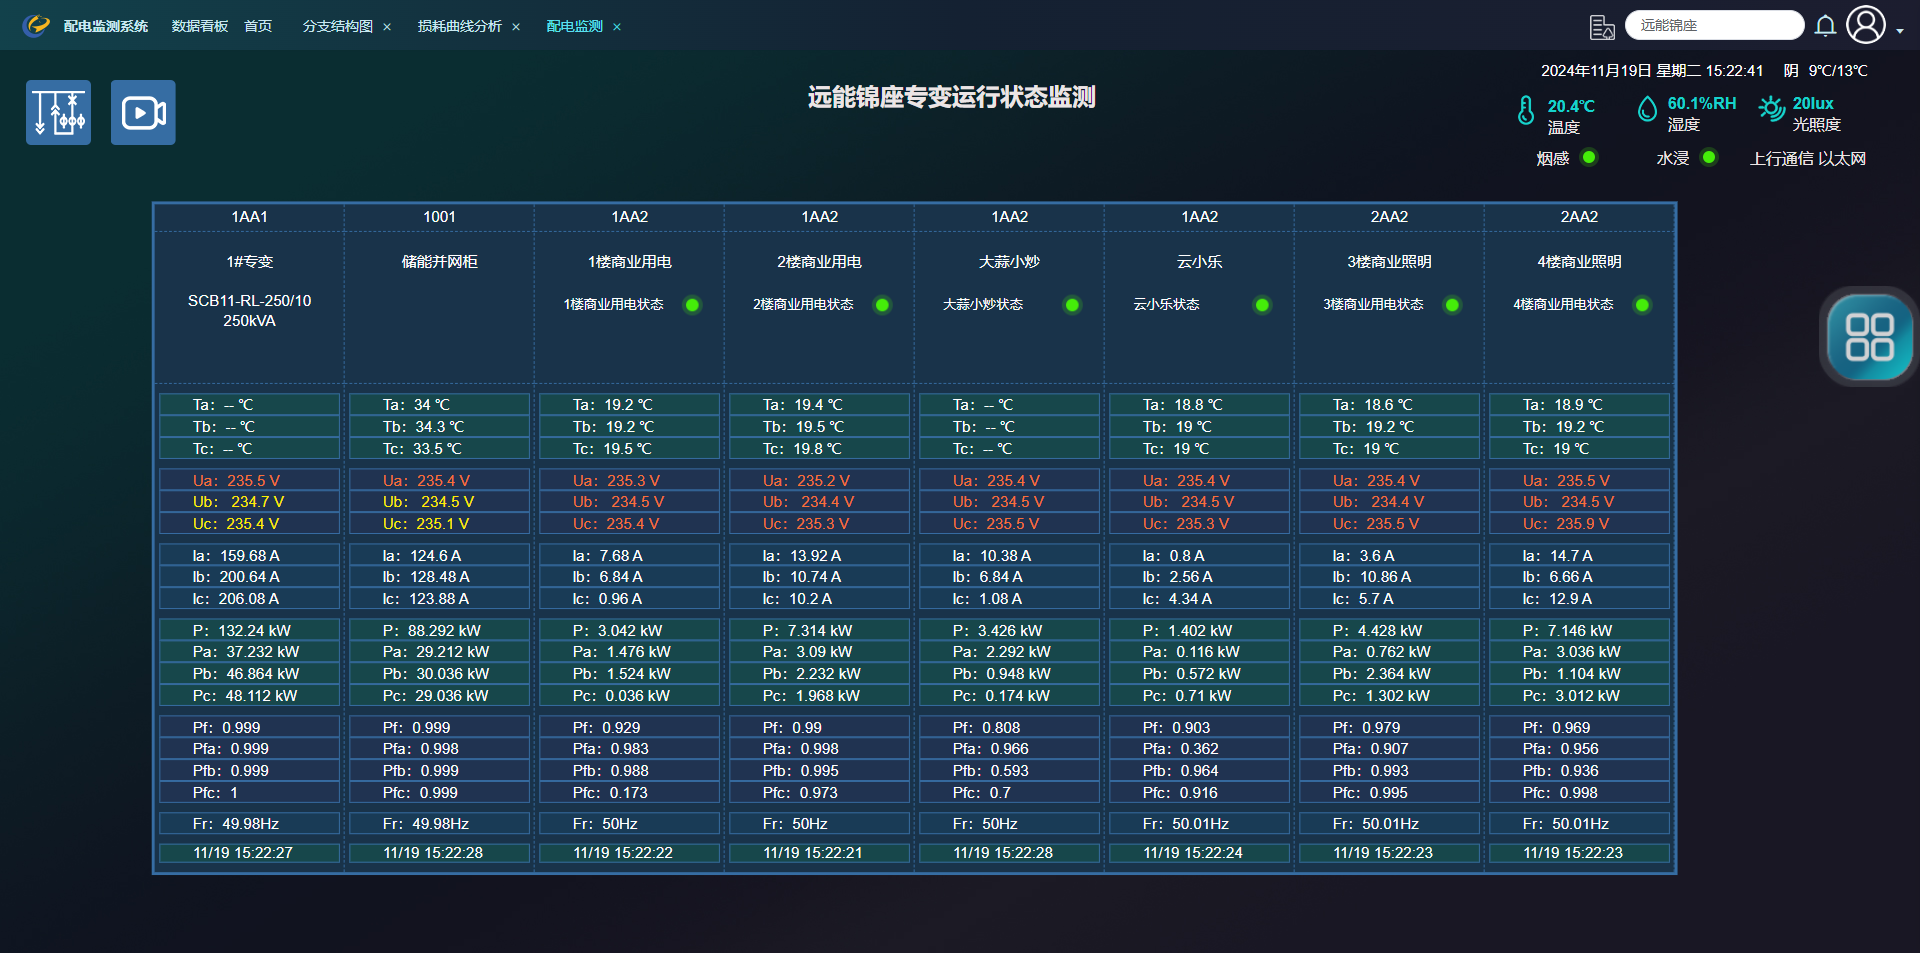Click the 远能锦座 search input field

[x=1713, y=25]
